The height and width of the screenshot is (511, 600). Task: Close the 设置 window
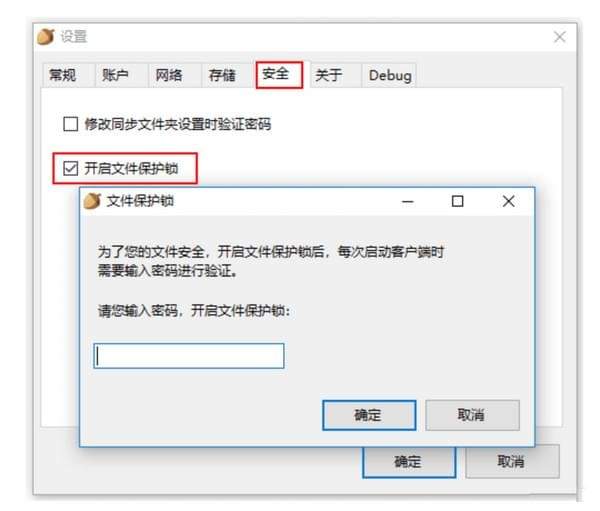coord(559,37)
